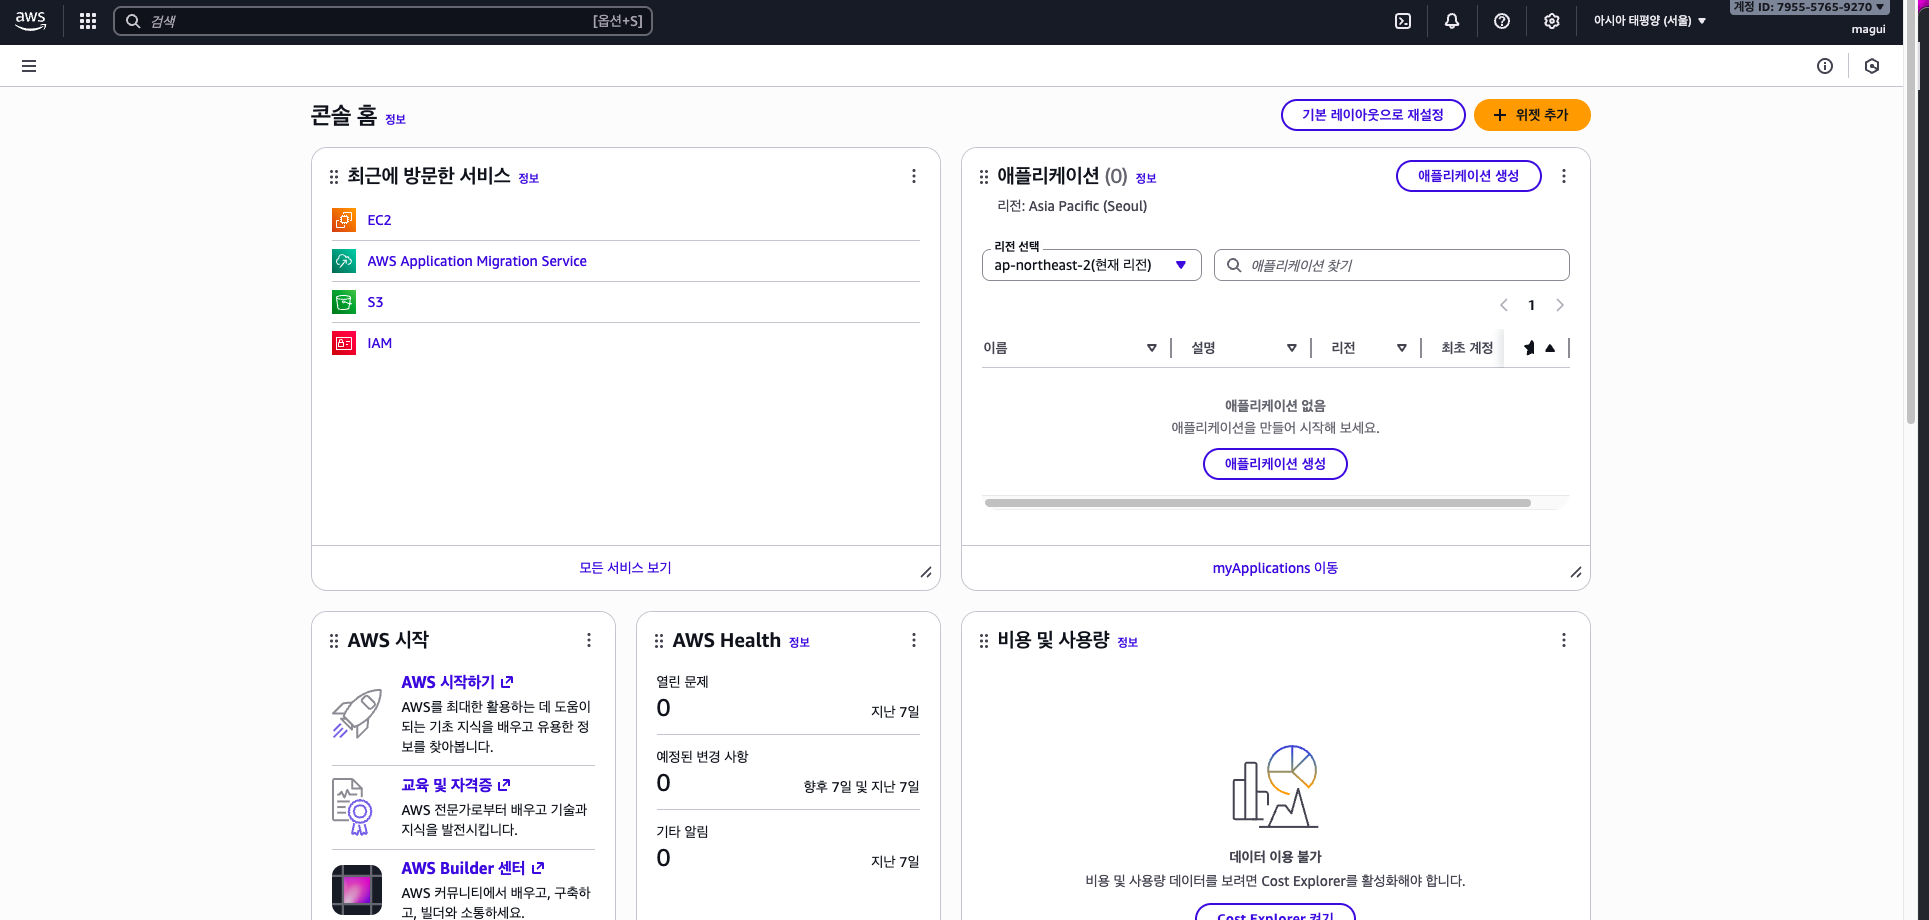The image size is (1929, 920).
Task: Click Cost Explorer 켜기 button
Action: [x=1275, y=912]
